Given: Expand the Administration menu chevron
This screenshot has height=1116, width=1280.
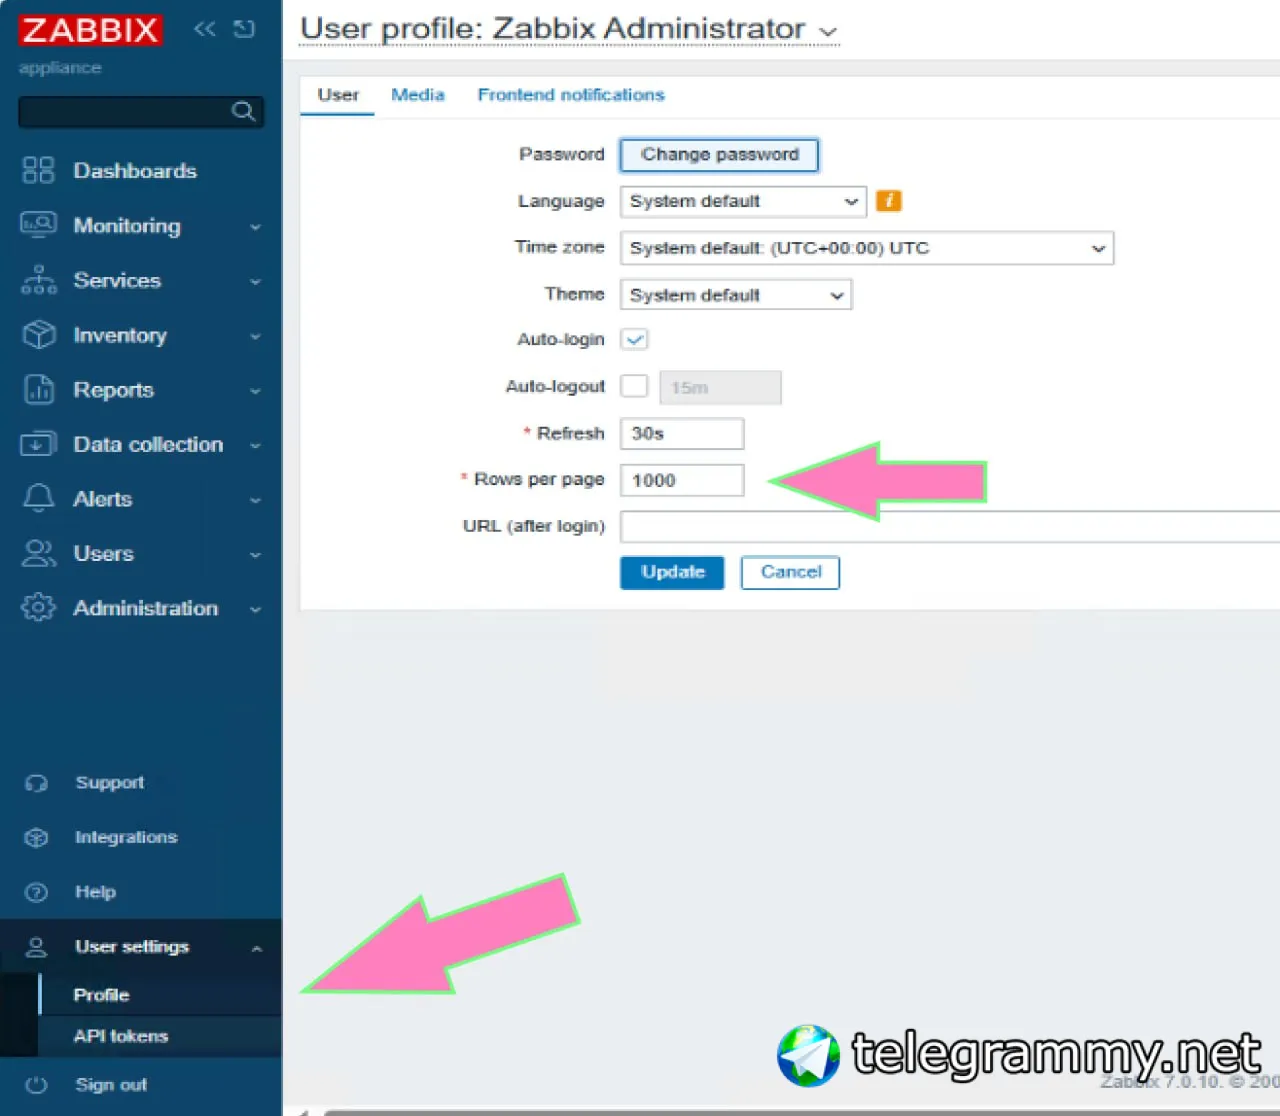Looking at the screenshot, I should pyautogui.click(x=255, y=609).
